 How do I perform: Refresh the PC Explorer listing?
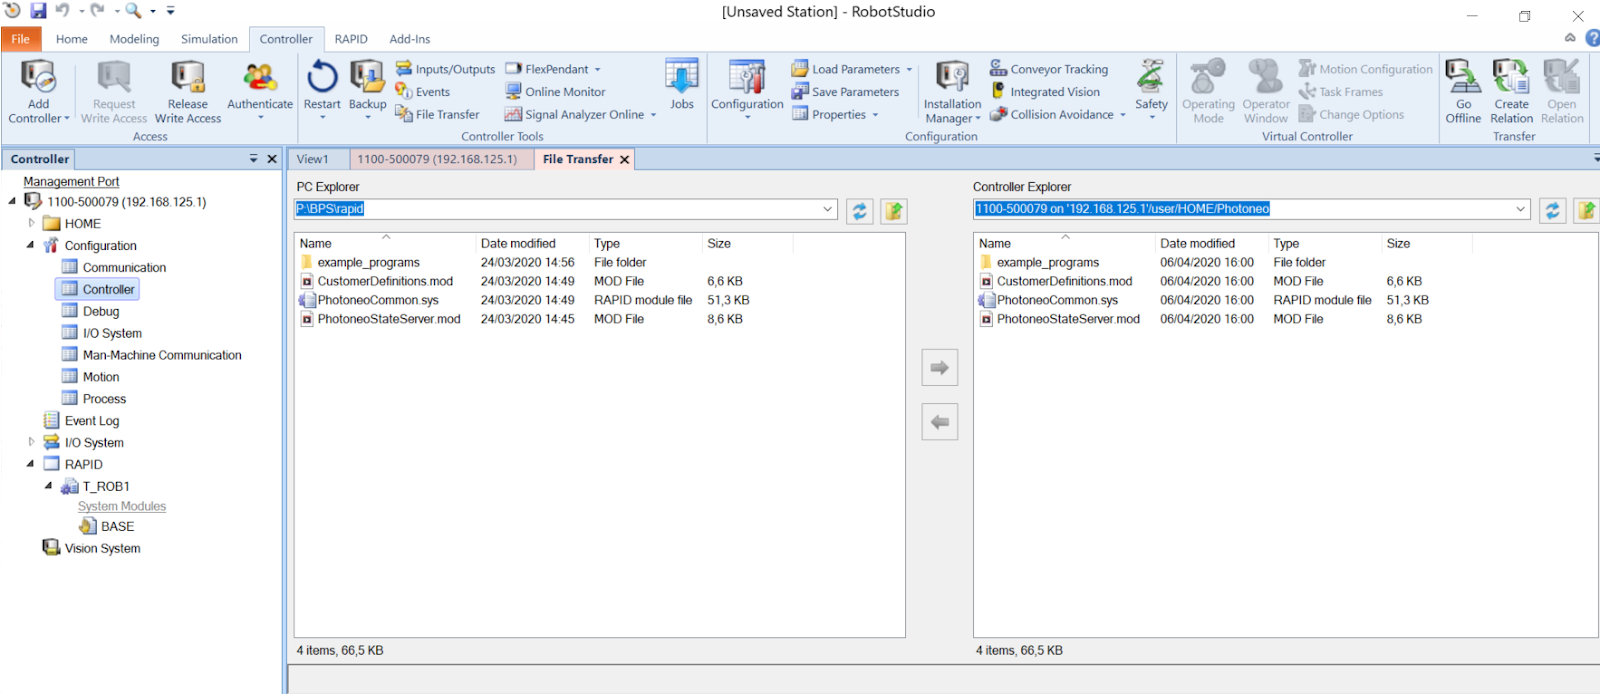click(x=859, y=211)
